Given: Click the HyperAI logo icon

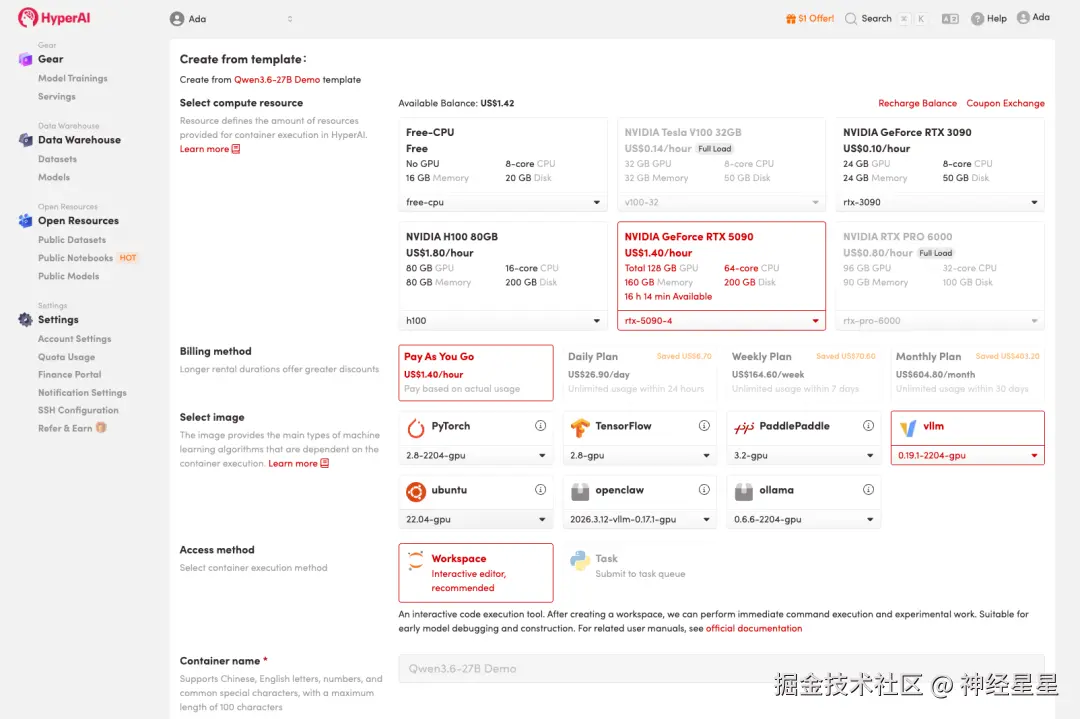Looking at the screenshot, I should [x=28, y=17].
